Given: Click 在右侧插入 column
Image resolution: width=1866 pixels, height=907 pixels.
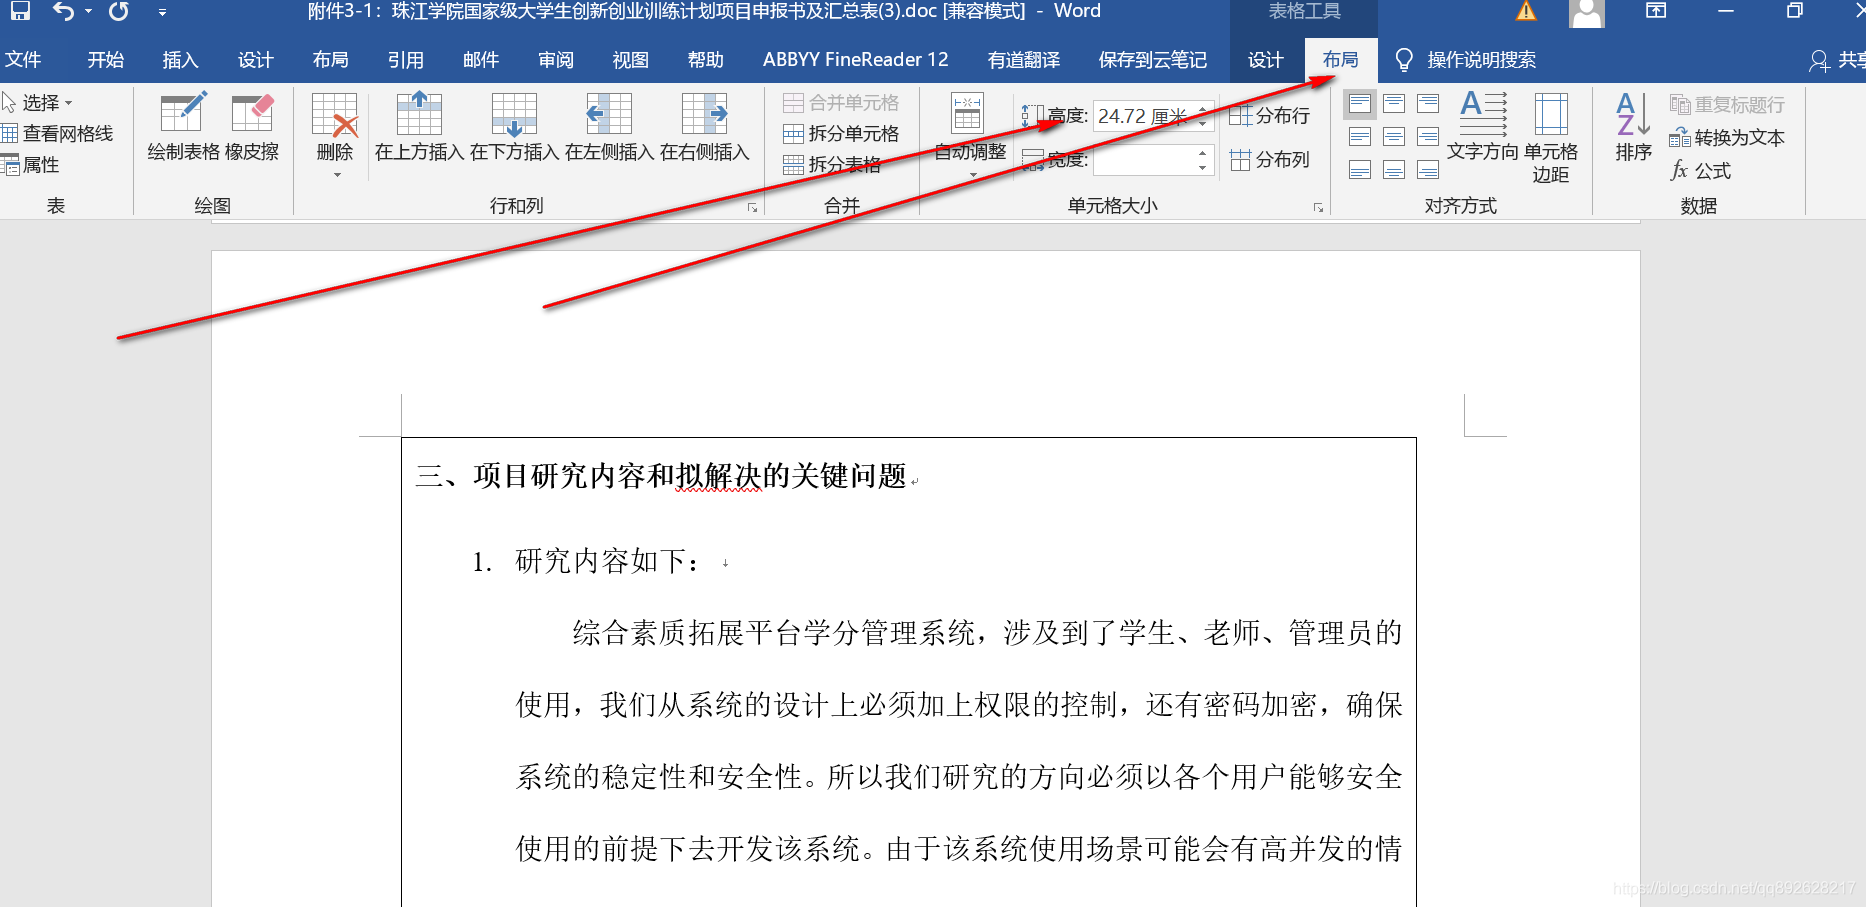Looking at the screenshot, I should pyautogui.click(x=704, y=127).
